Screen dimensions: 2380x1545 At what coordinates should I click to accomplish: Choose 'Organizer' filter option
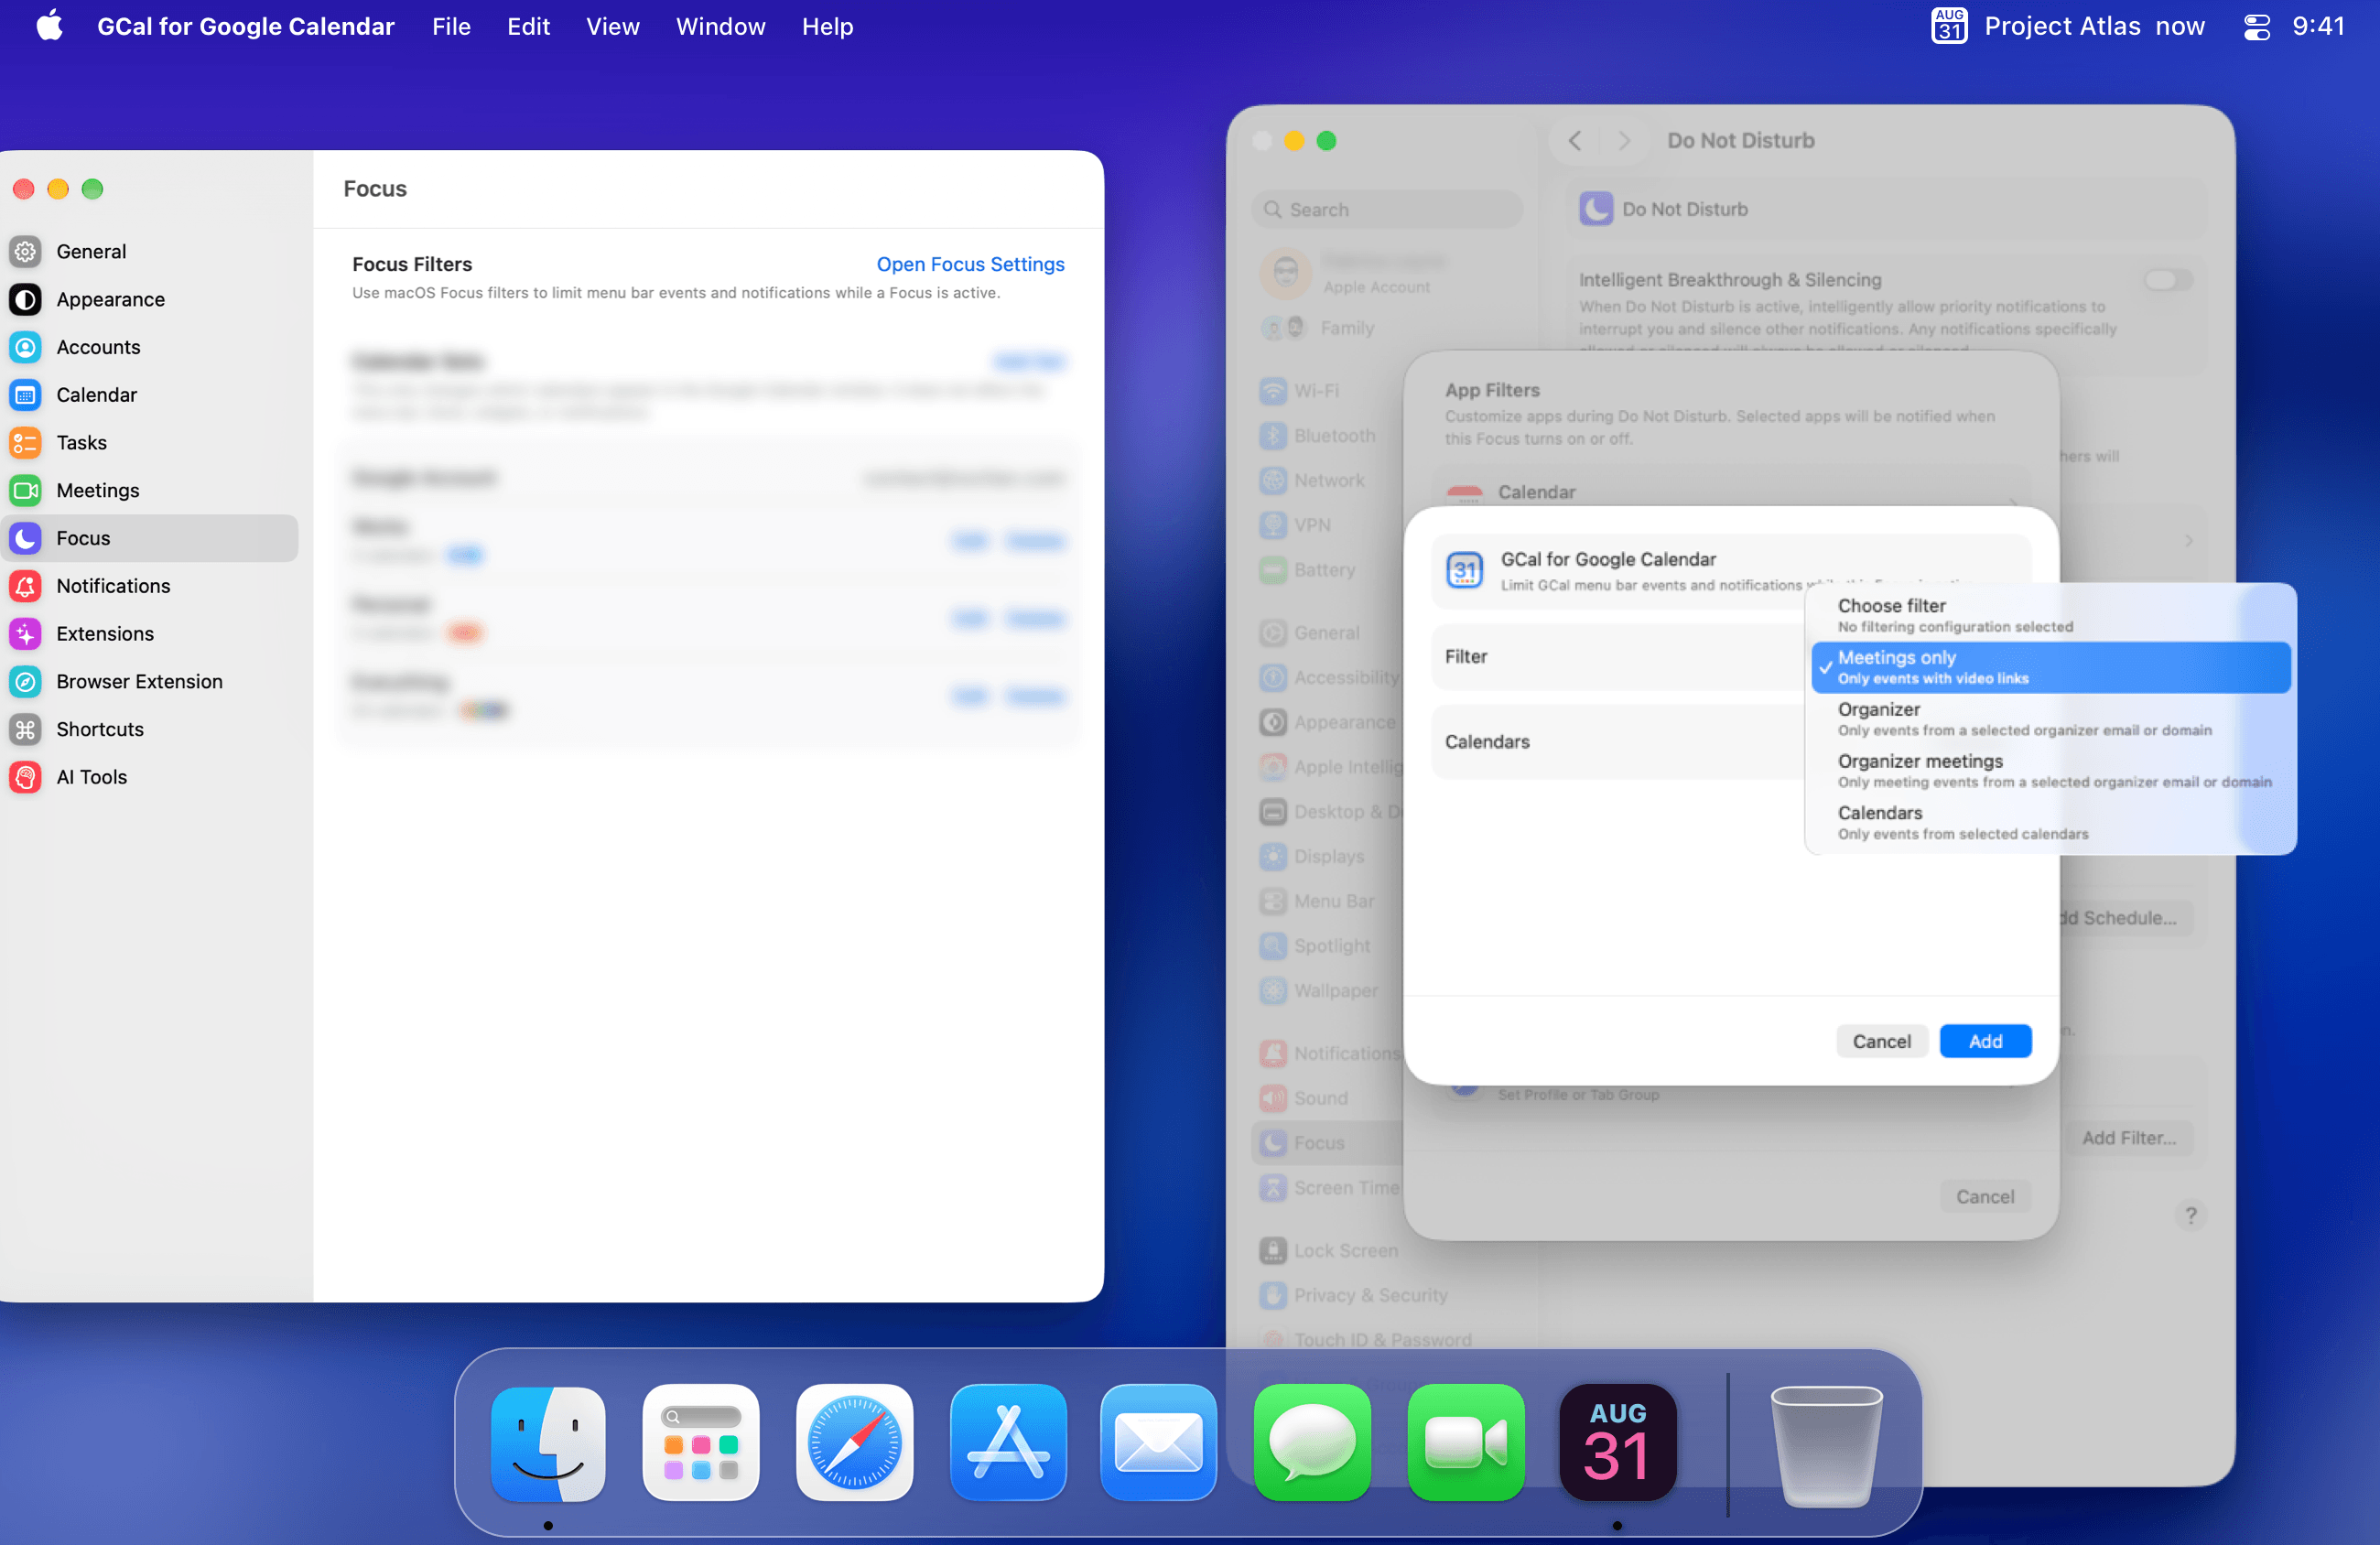tap(2050, 719)
